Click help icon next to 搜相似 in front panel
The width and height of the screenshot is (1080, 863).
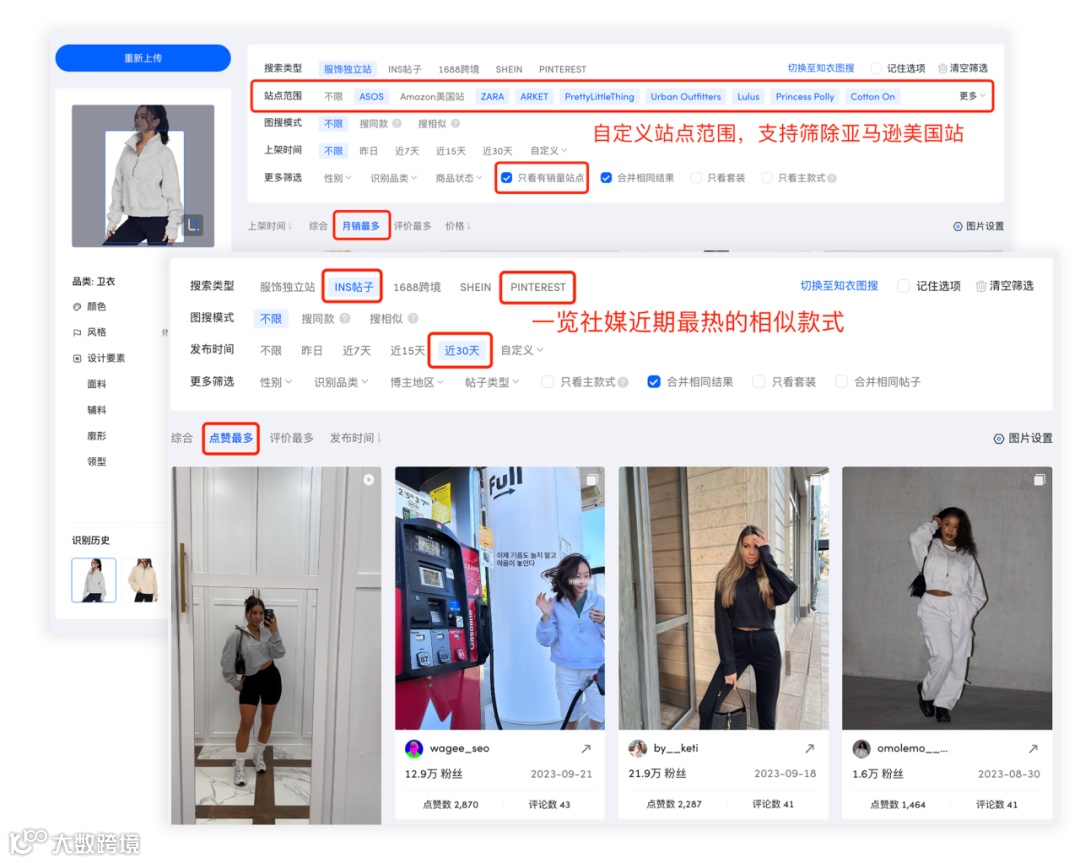[413, 318]
